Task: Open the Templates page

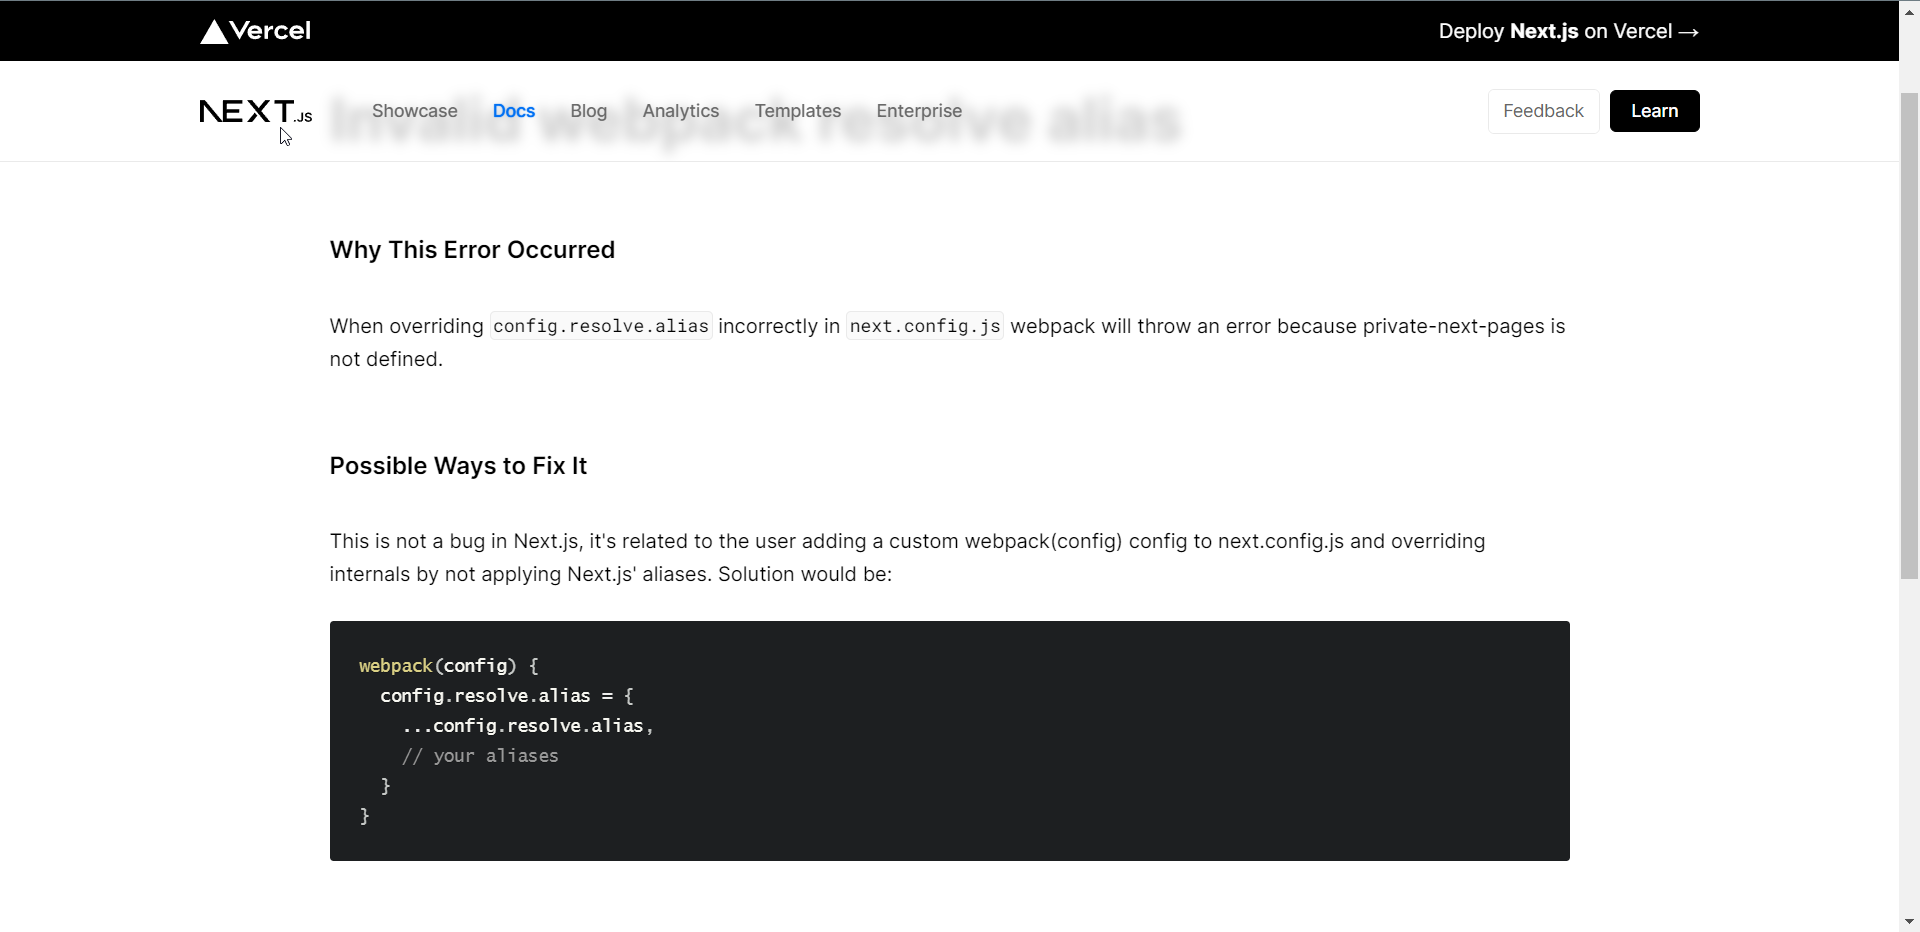Action: [798, 111]
